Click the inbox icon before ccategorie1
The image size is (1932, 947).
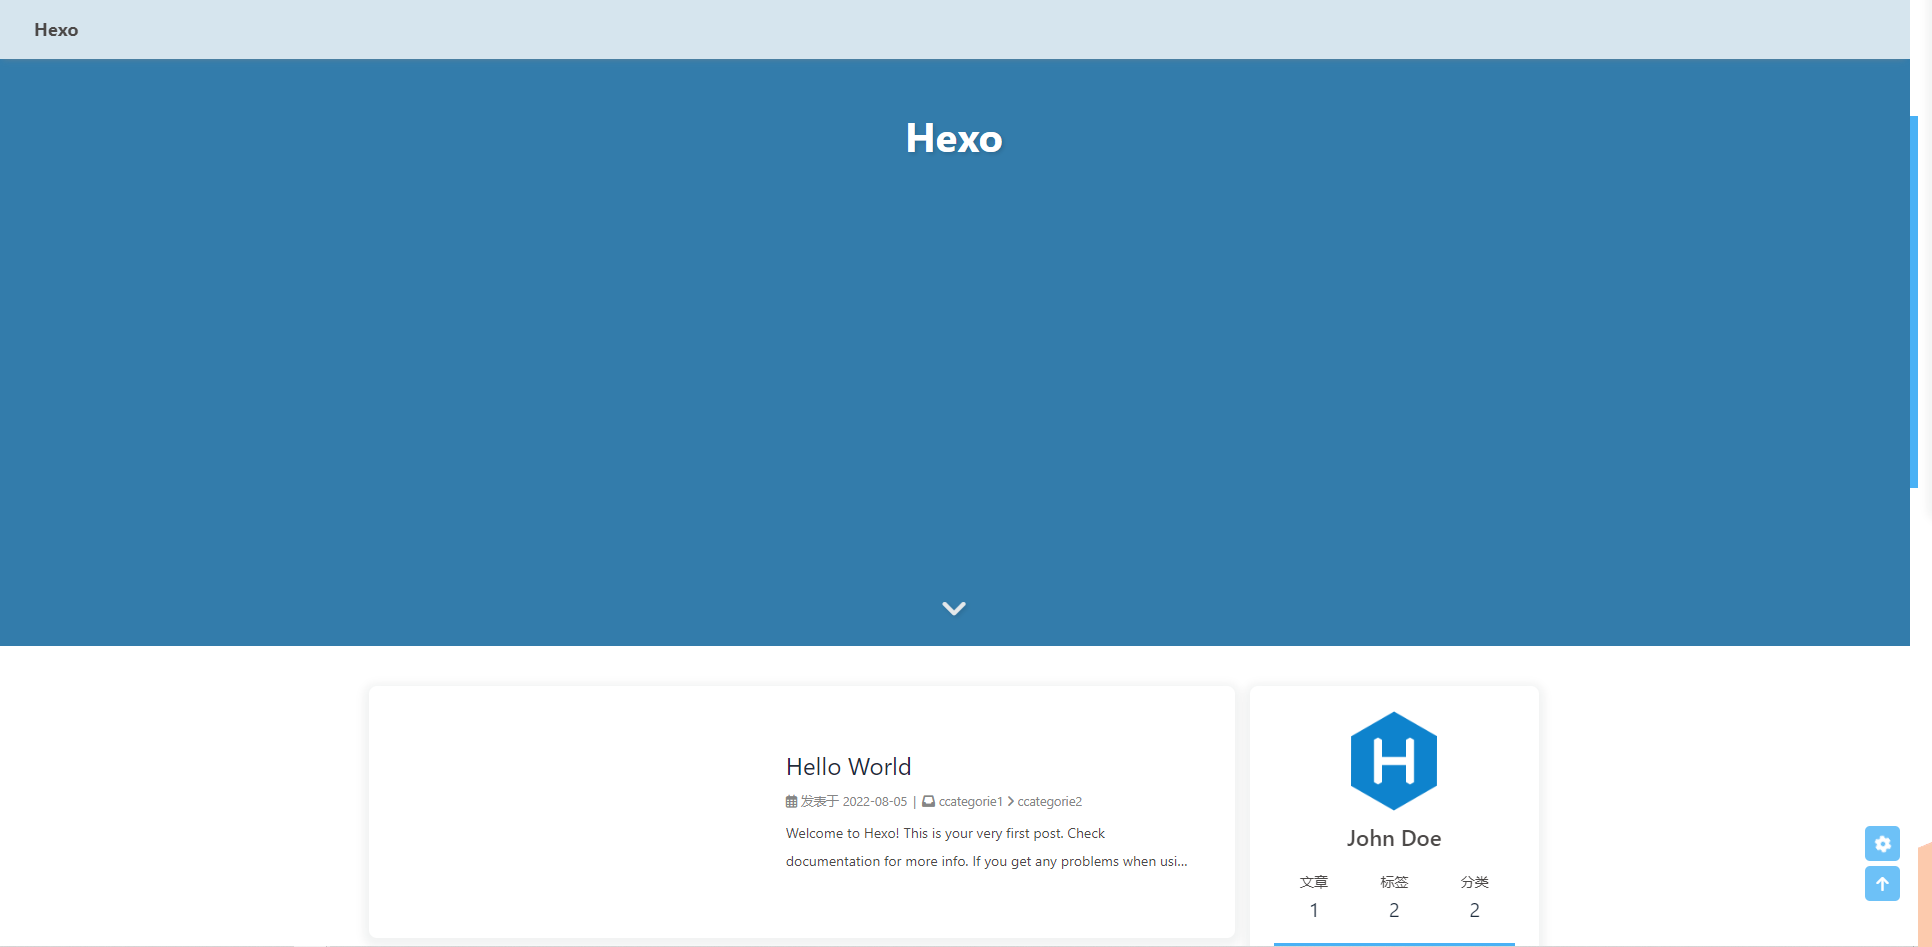(928, 802)
